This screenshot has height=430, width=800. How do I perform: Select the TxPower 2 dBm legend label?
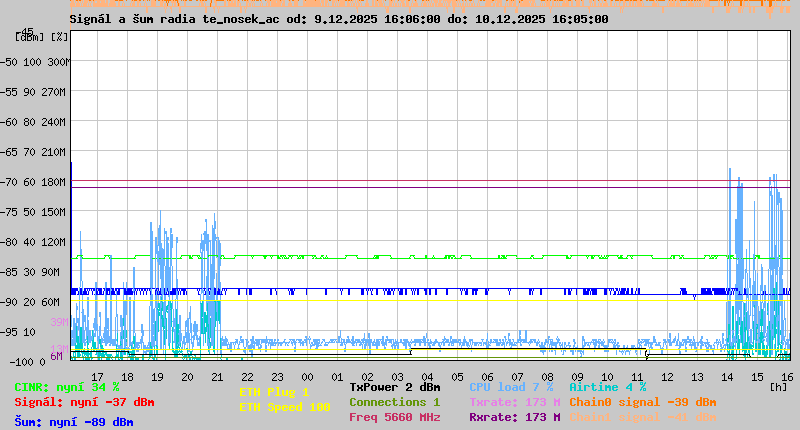tap(394, 387)
